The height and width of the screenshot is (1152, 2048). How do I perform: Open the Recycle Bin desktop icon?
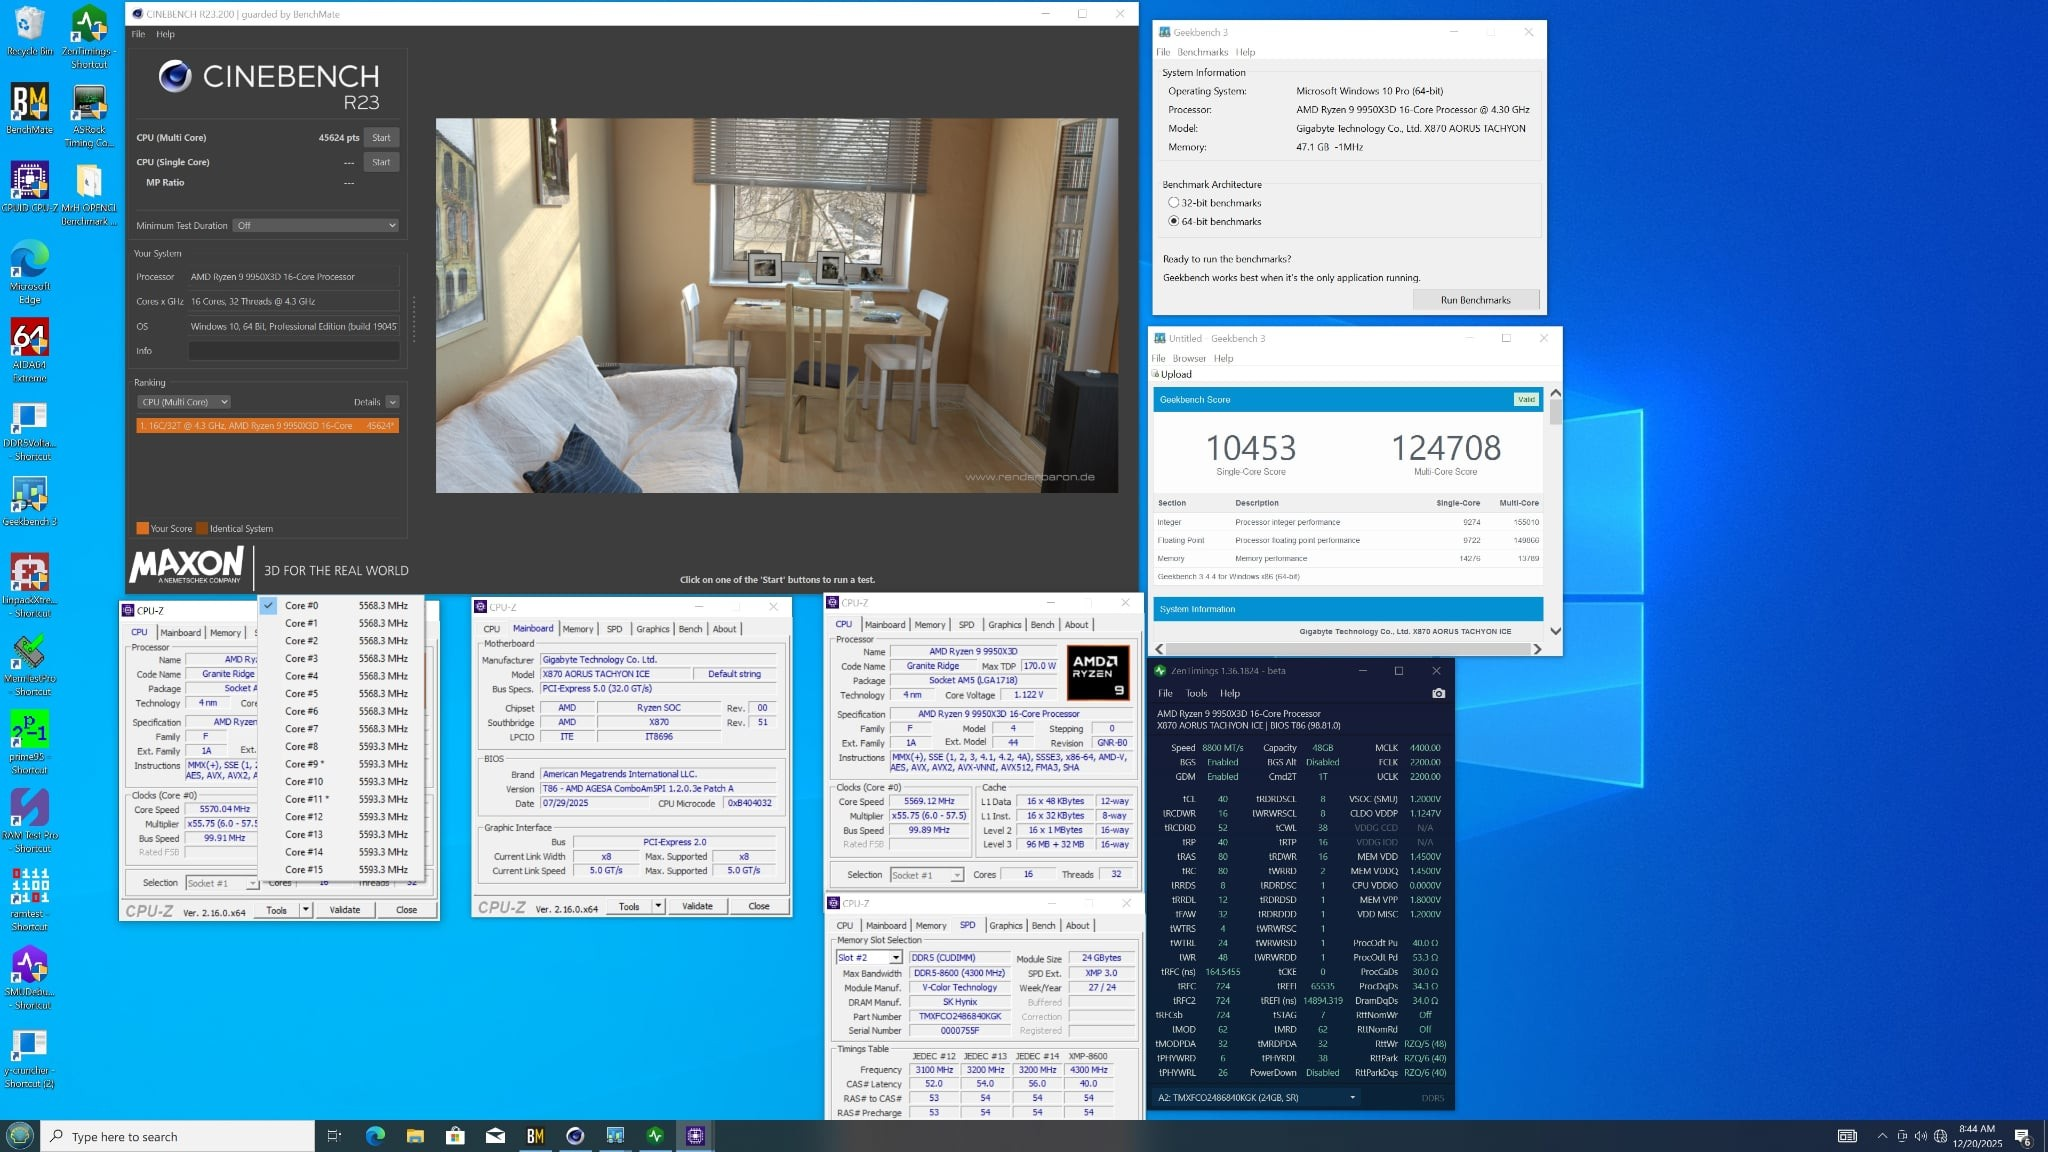point(29,31)
